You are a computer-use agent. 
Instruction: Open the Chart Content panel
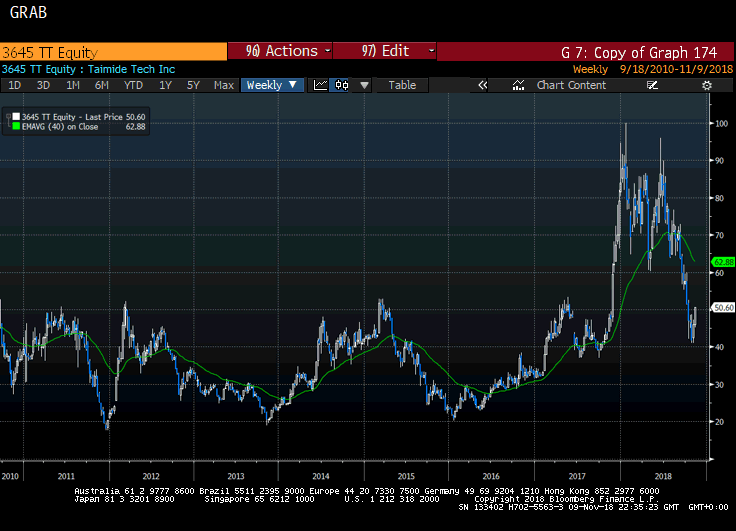[x=571, y=85]
